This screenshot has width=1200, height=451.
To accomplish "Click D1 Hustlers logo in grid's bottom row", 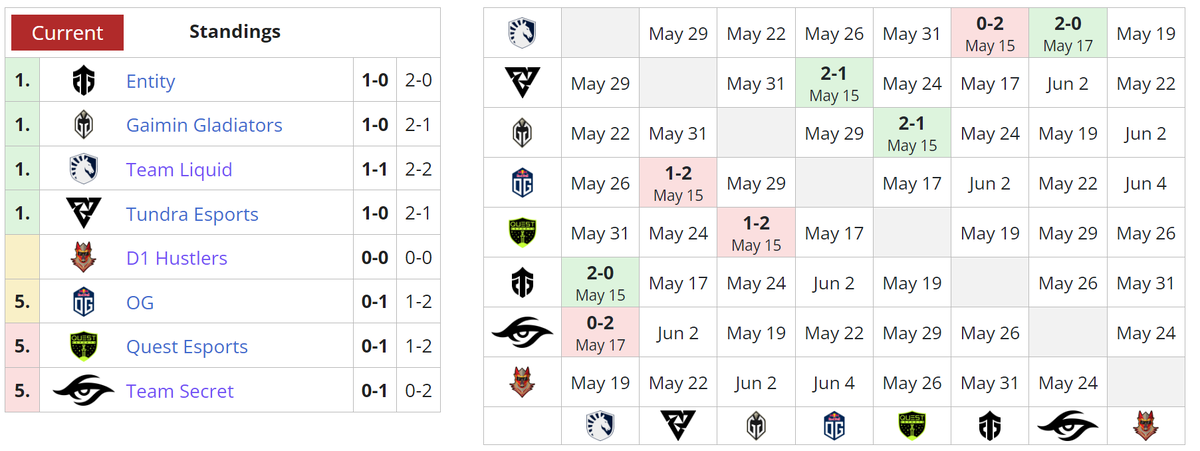I will pyautogui.click(x=1146, y=426).
